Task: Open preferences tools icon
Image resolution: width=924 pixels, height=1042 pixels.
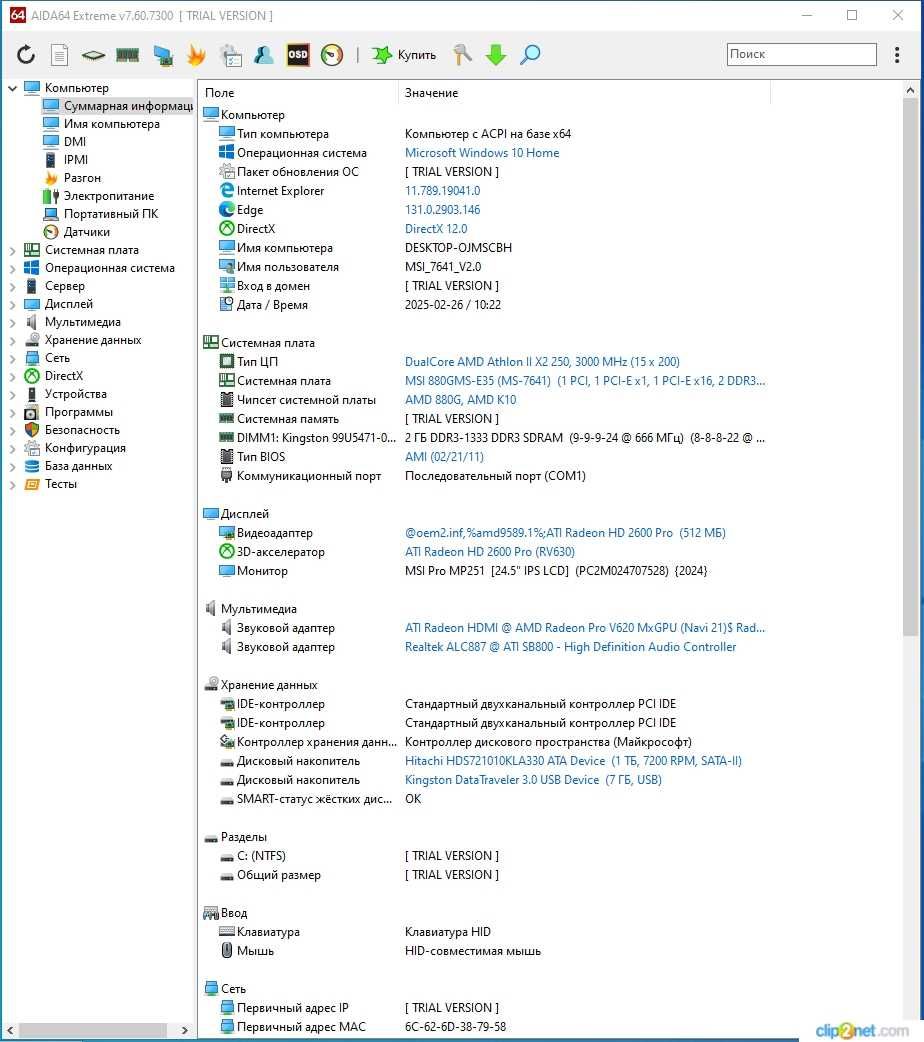Action: 462,54
